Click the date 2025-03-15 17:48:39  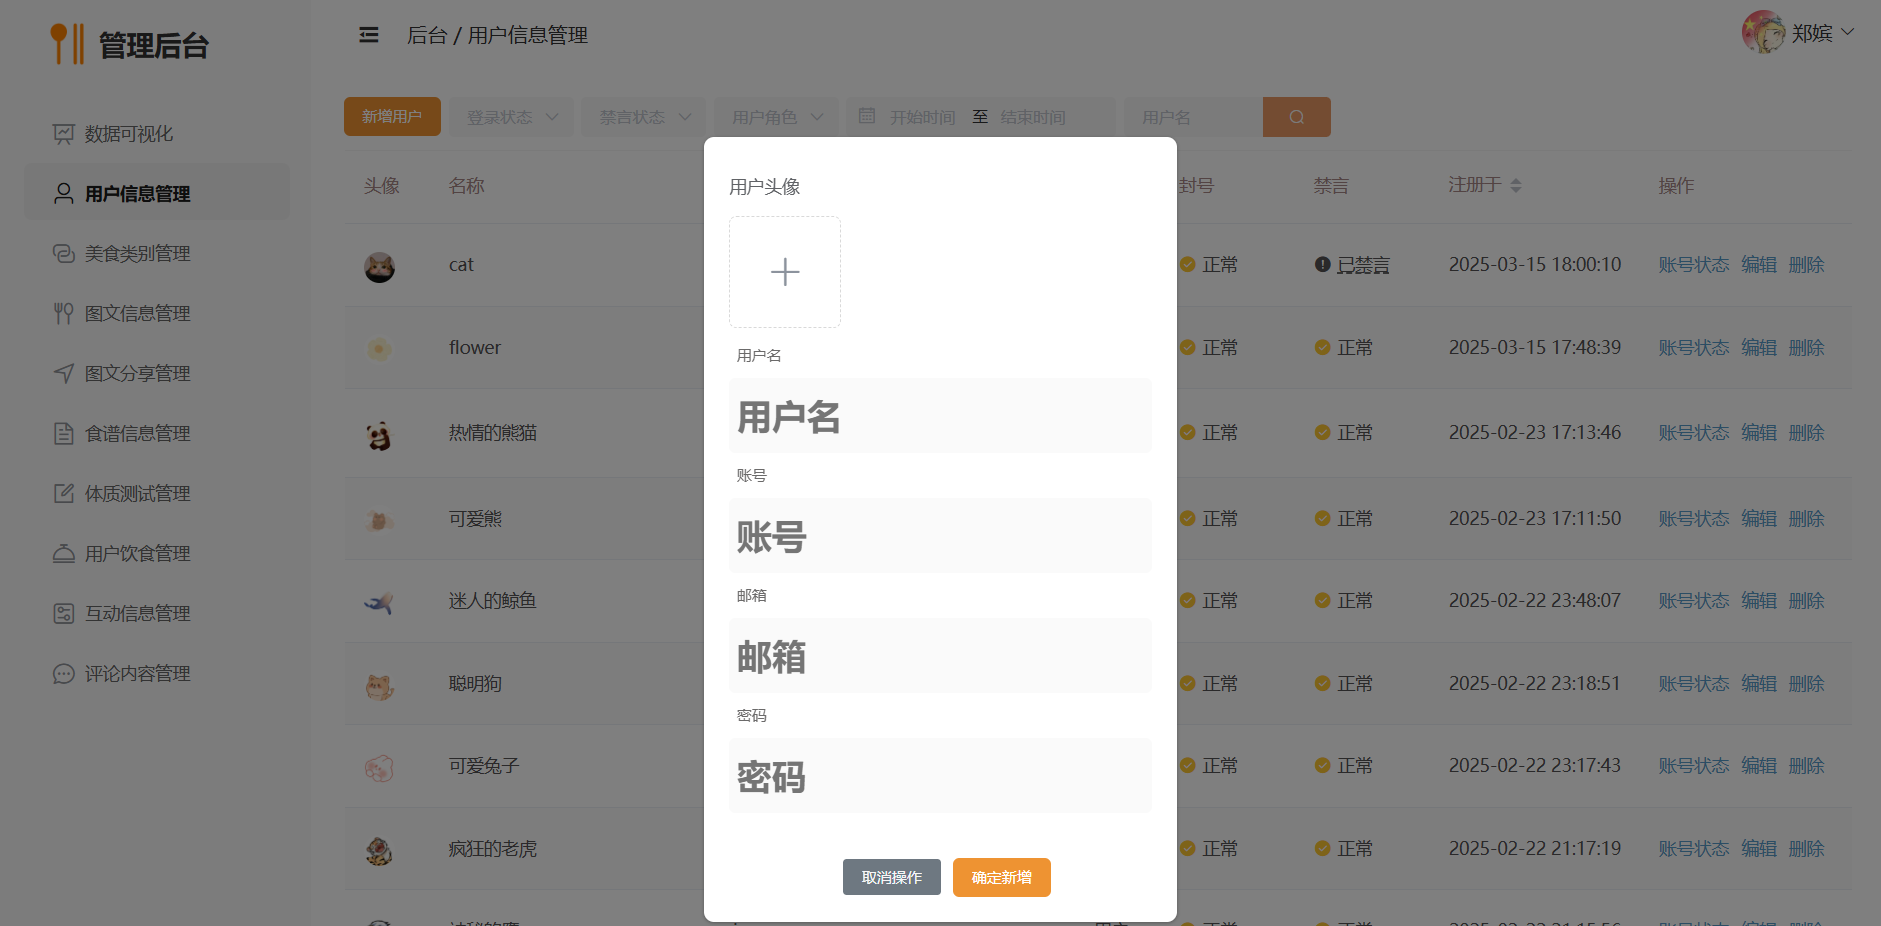click(1535, 348)
